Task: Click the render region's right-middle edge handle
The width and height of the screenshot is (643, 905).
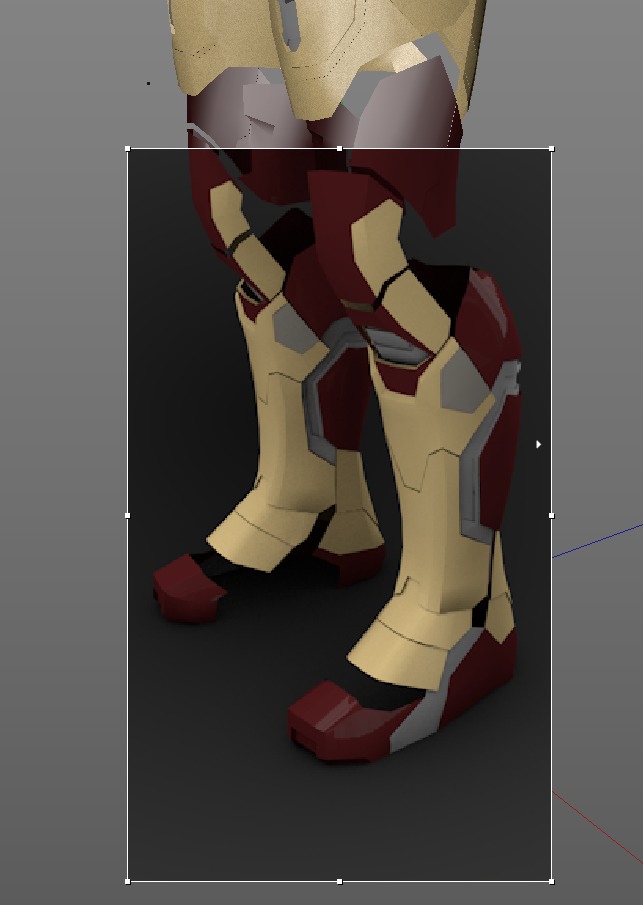Action: coord(552,515)
